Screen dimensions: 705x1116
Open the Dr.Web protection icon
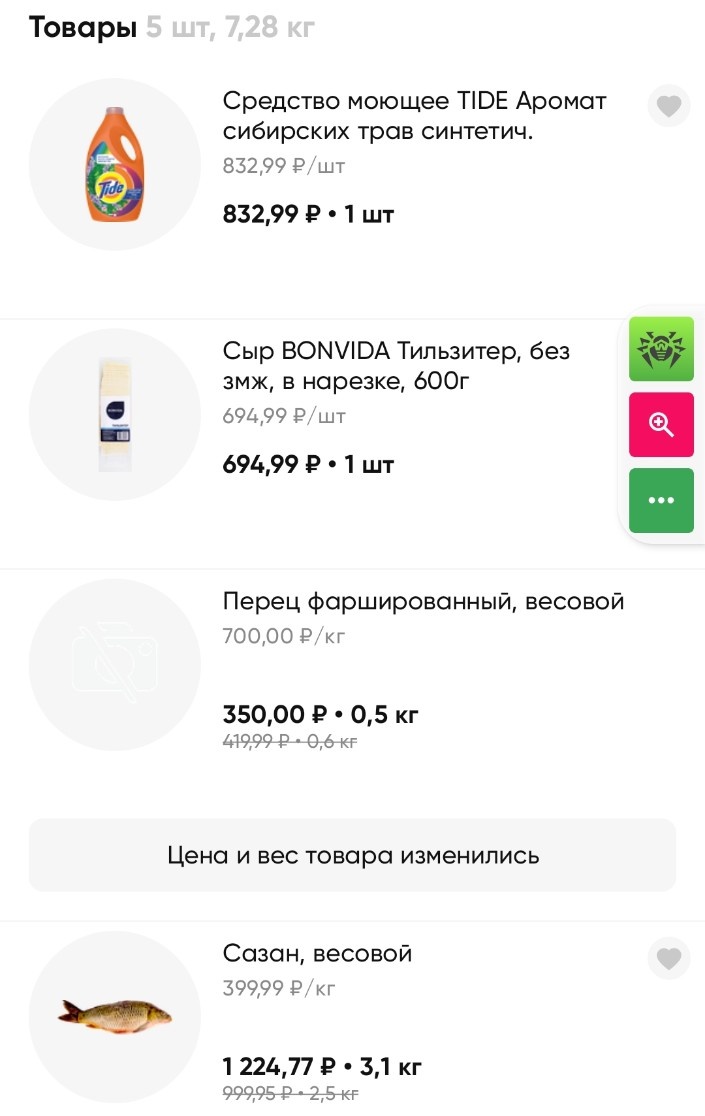[661, 349]
